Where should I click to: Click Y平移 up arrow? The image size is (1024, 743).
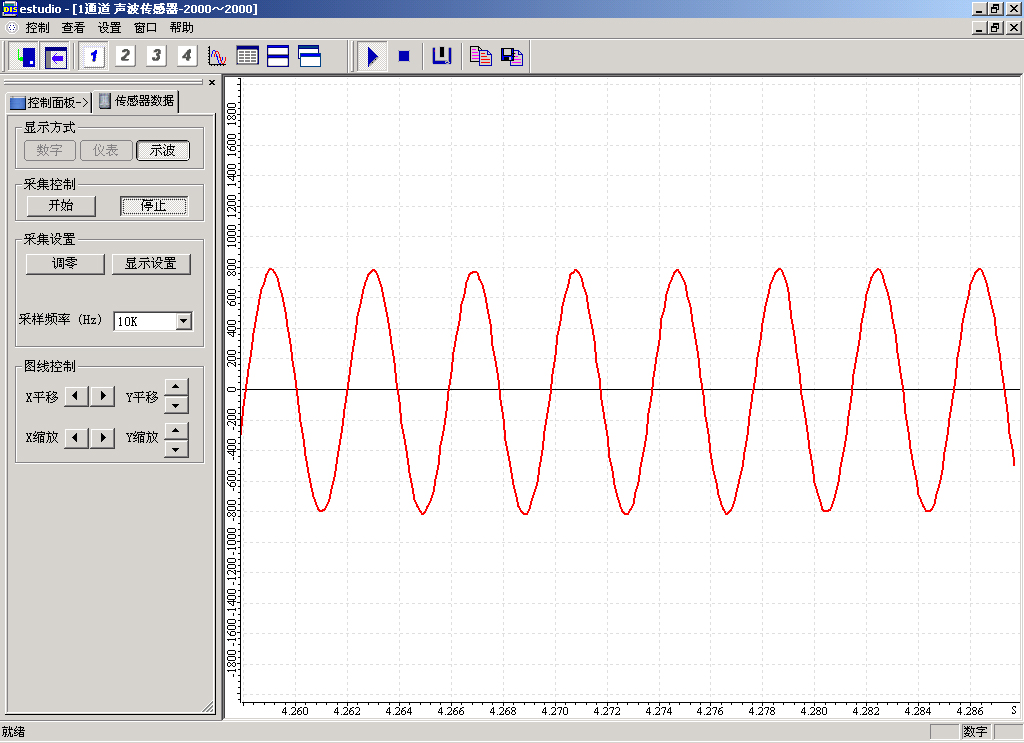click(176, 388)
